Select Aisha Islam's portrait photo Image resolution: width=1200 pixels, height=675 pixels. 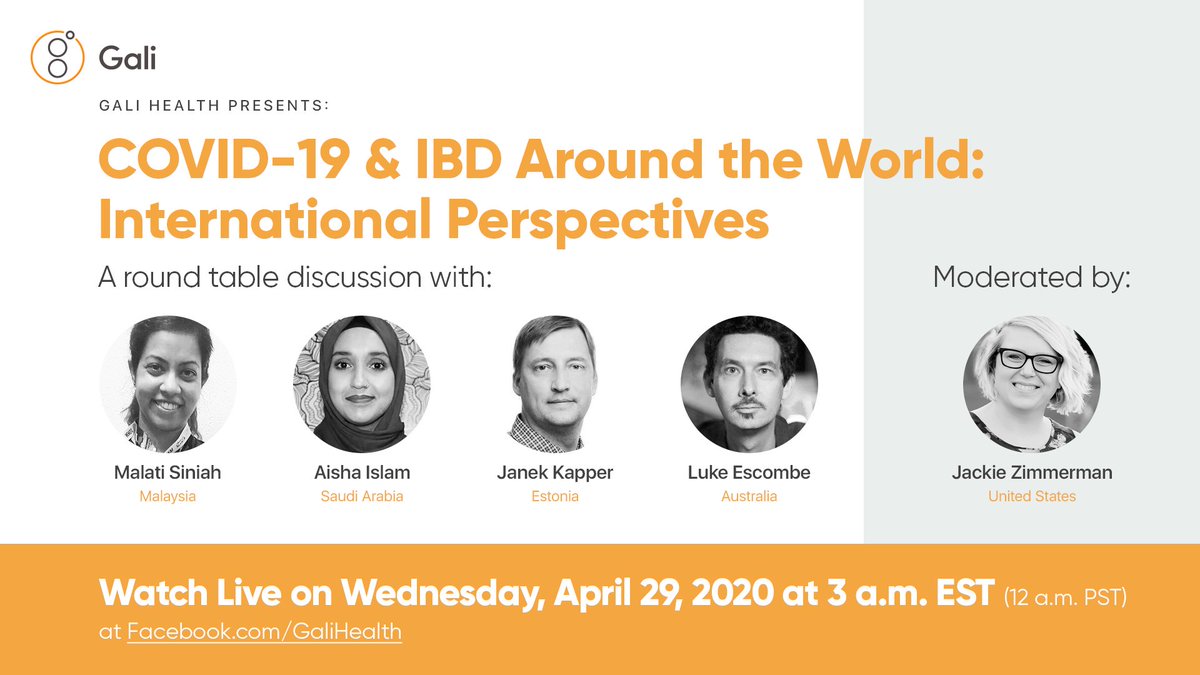point(362,384)
